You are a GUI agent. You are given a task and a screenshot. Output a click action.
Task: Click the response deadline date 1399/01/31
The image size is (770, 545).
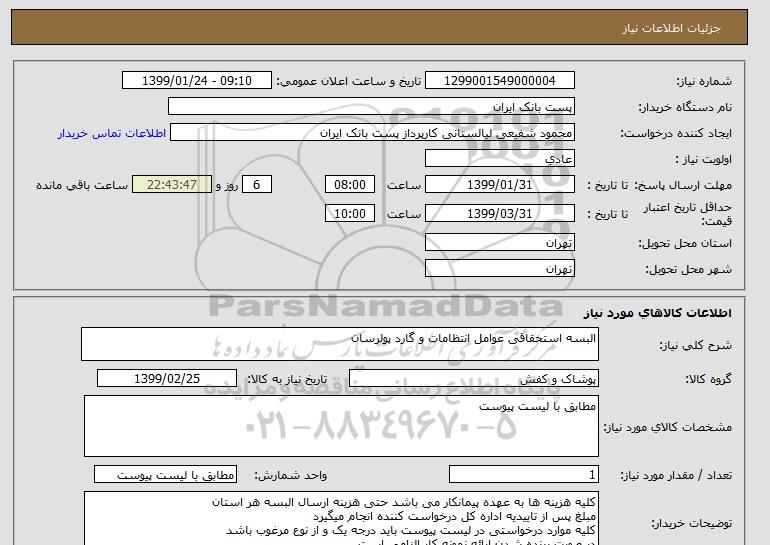tap(499, 185)
